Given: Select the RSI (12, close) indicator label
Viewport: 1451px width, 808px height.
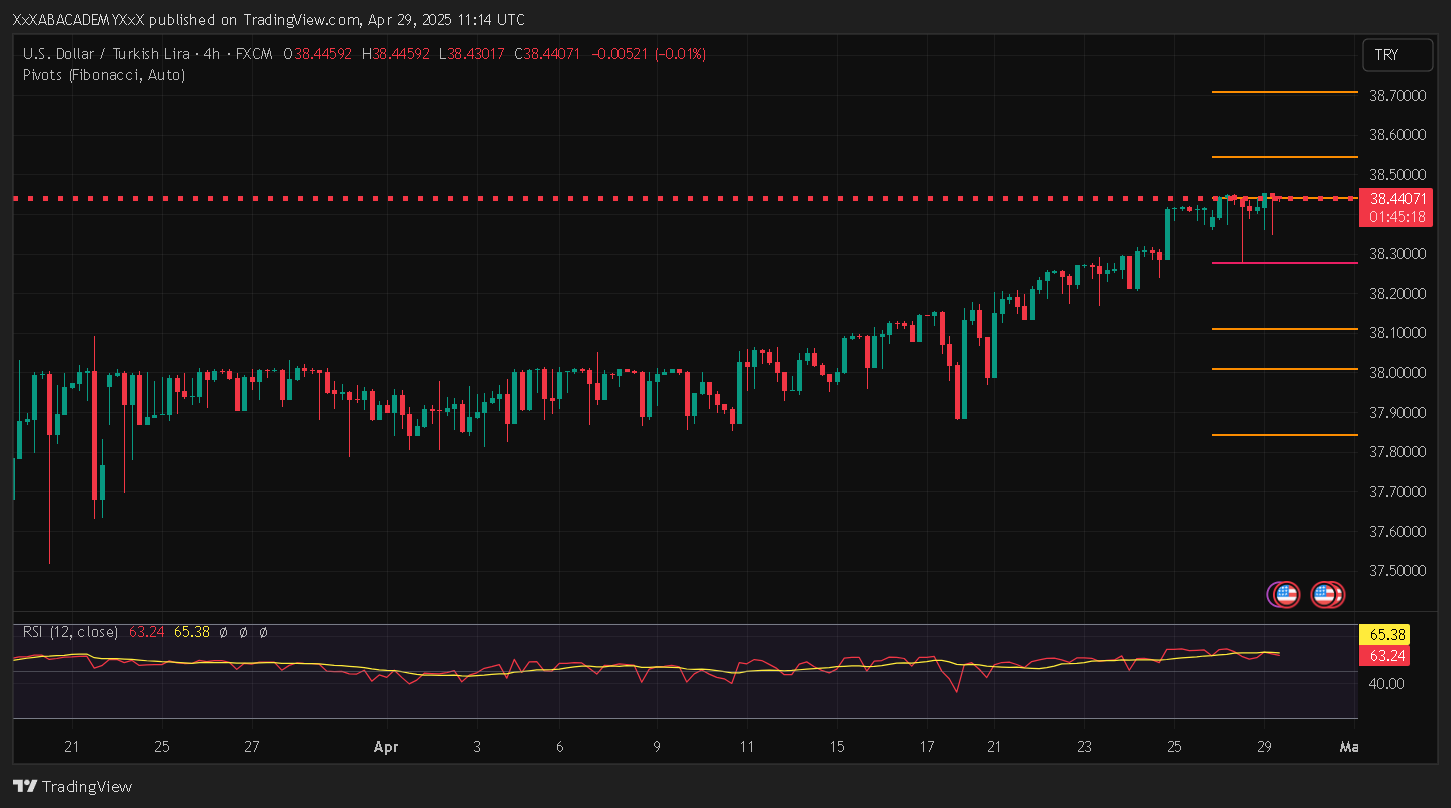Looking at the screenshot, I should tap(70, 632).
